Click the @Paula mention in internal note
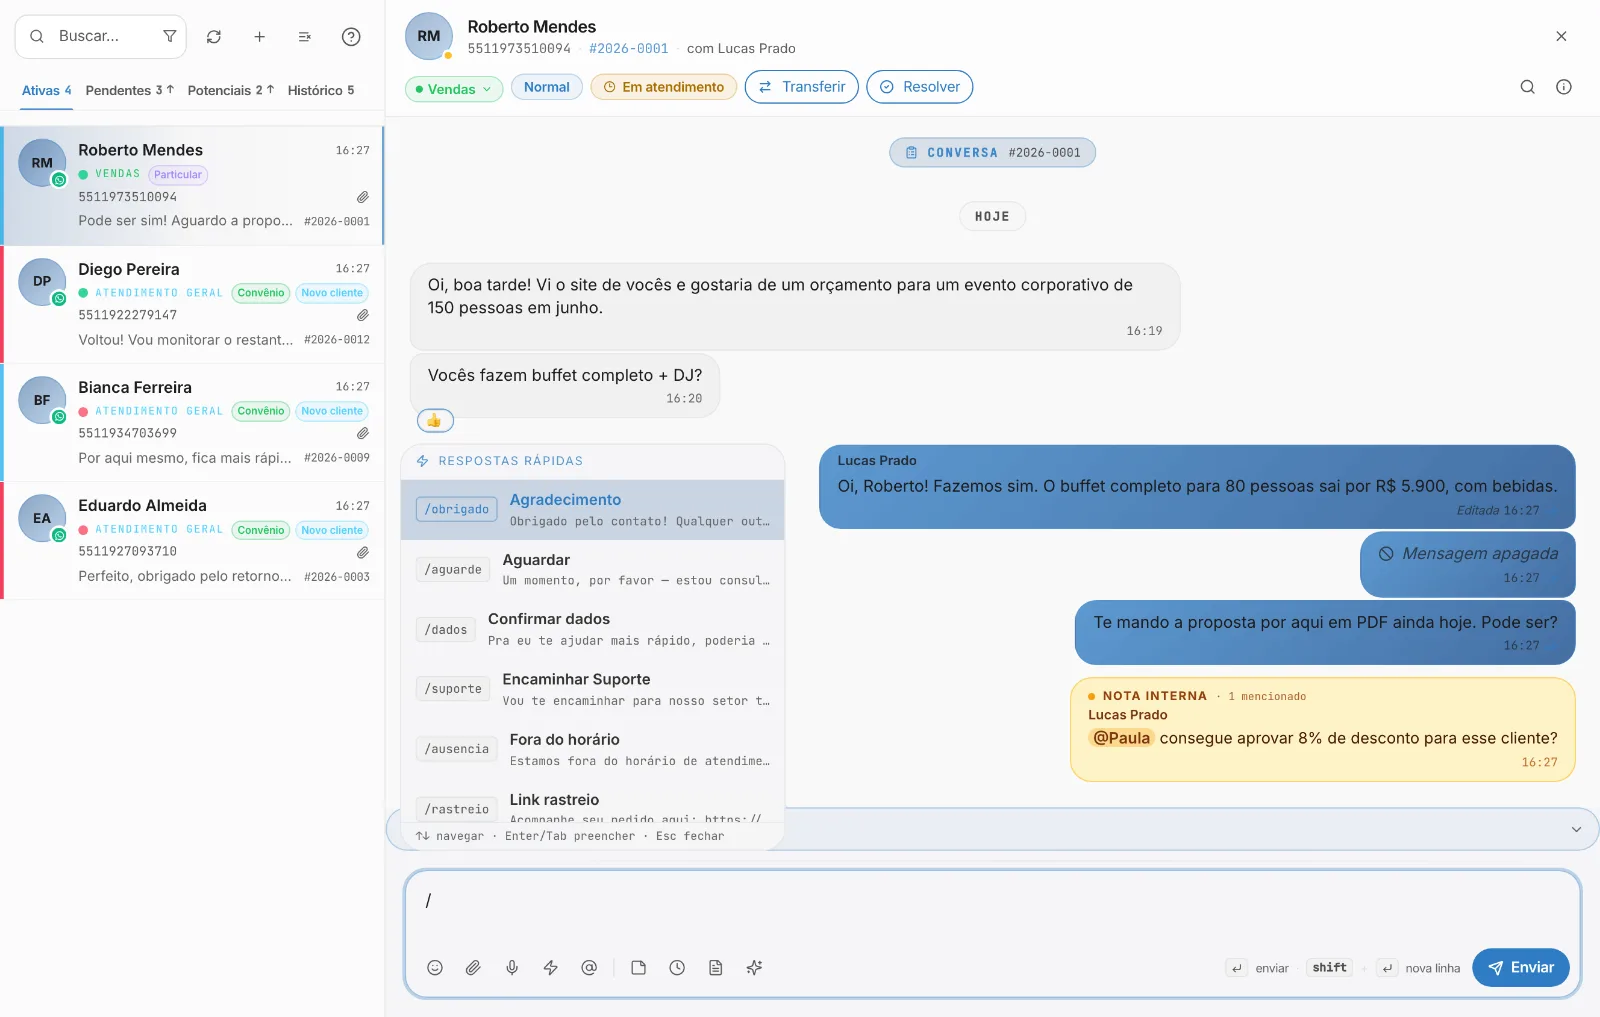 coord(1121,738)
